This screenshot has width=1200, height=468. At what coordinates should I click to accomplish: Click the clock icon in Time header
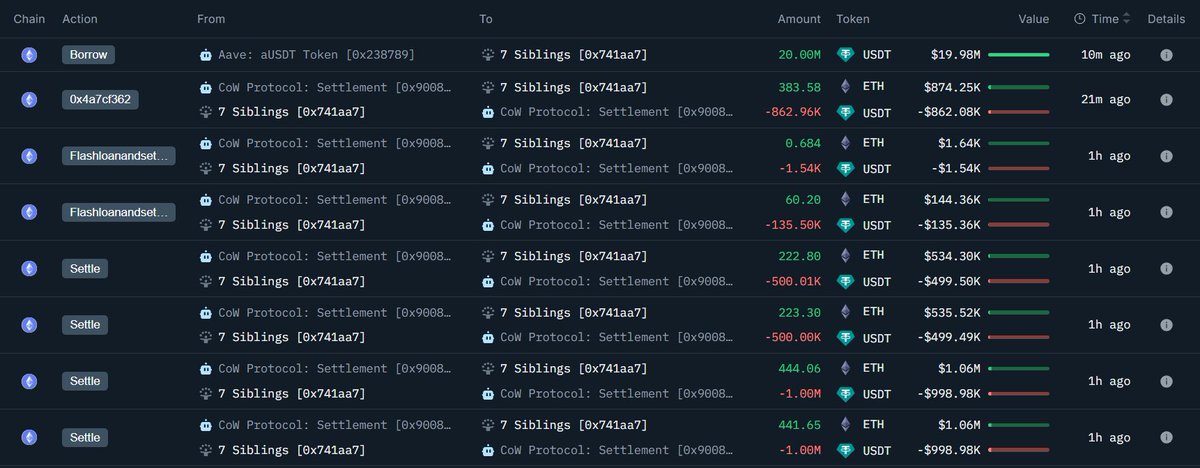tap(1080, 19)
